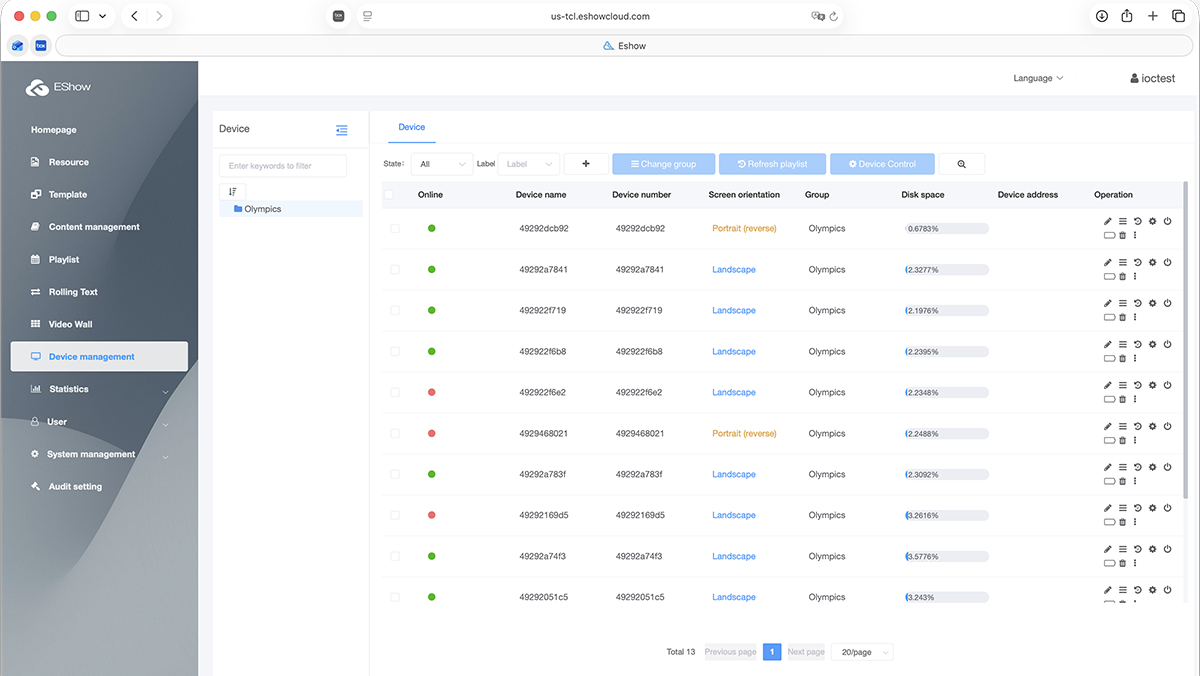Open settings gear for device 49292a74f3
1200x676 pixels.
tap(1152, 549)
